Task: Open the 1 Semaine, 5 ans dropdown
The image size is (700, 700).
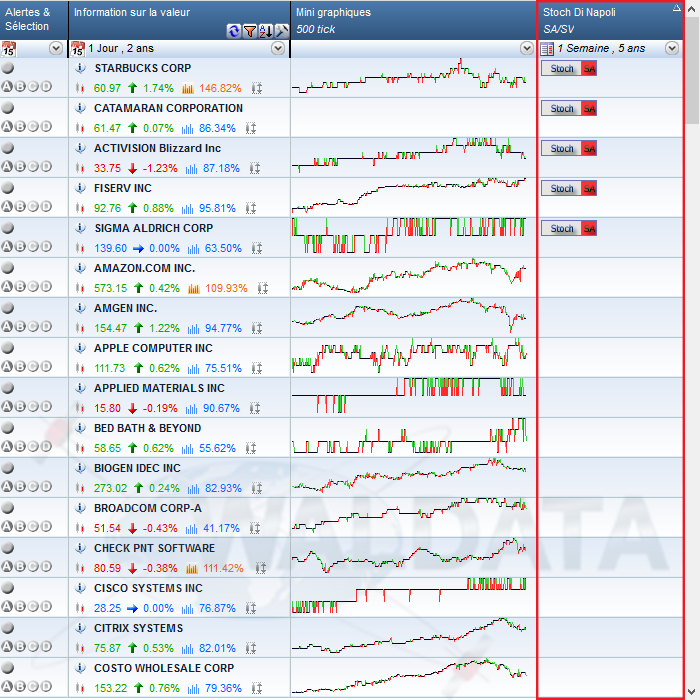Action: 672,48
